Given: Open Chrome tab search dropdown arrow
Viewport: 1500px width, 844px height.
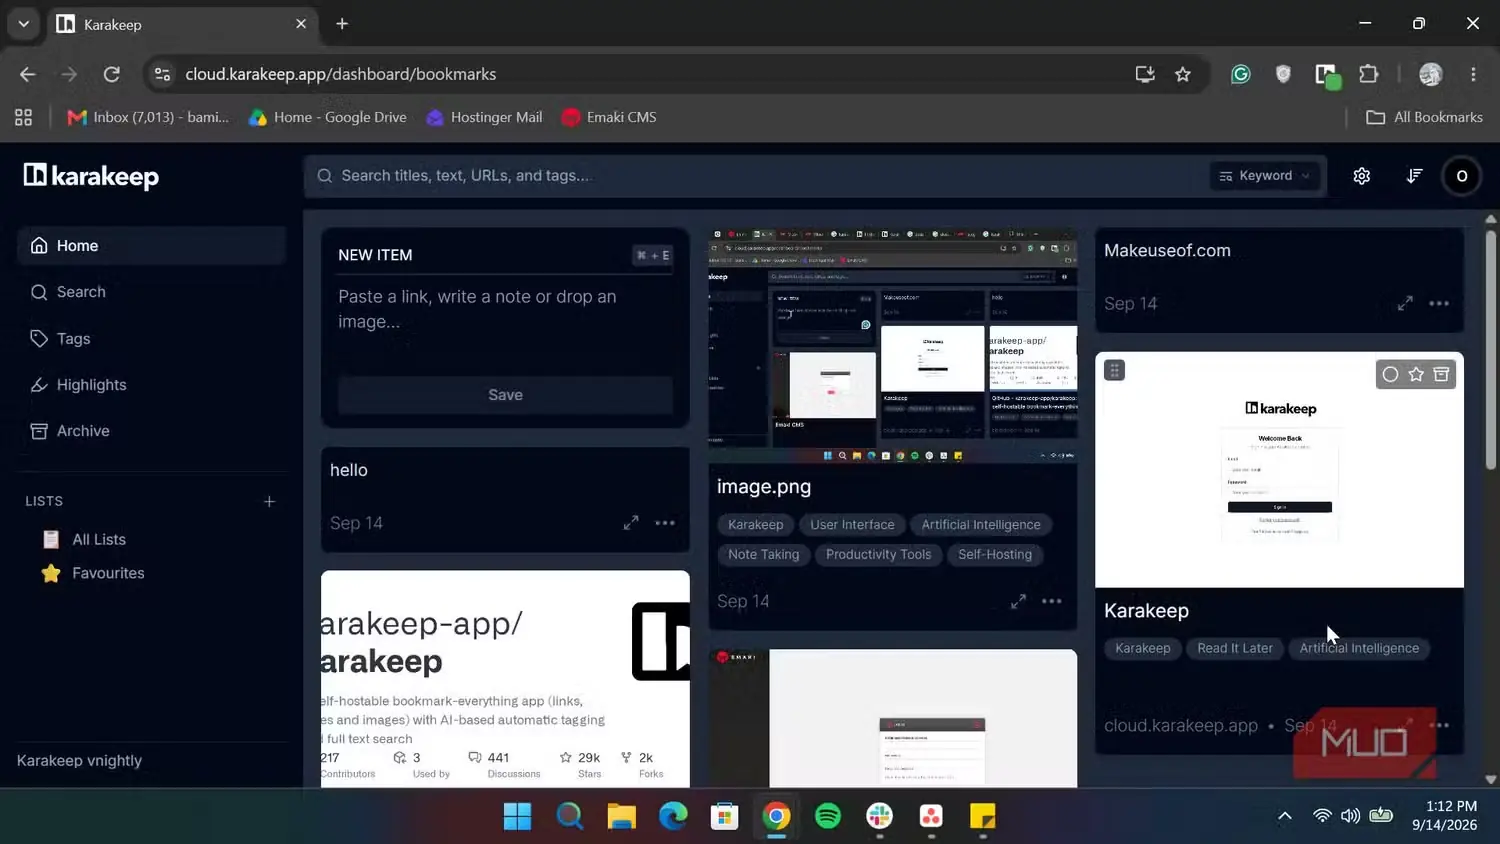Looking at the screenshot, I should click(24, 24).
